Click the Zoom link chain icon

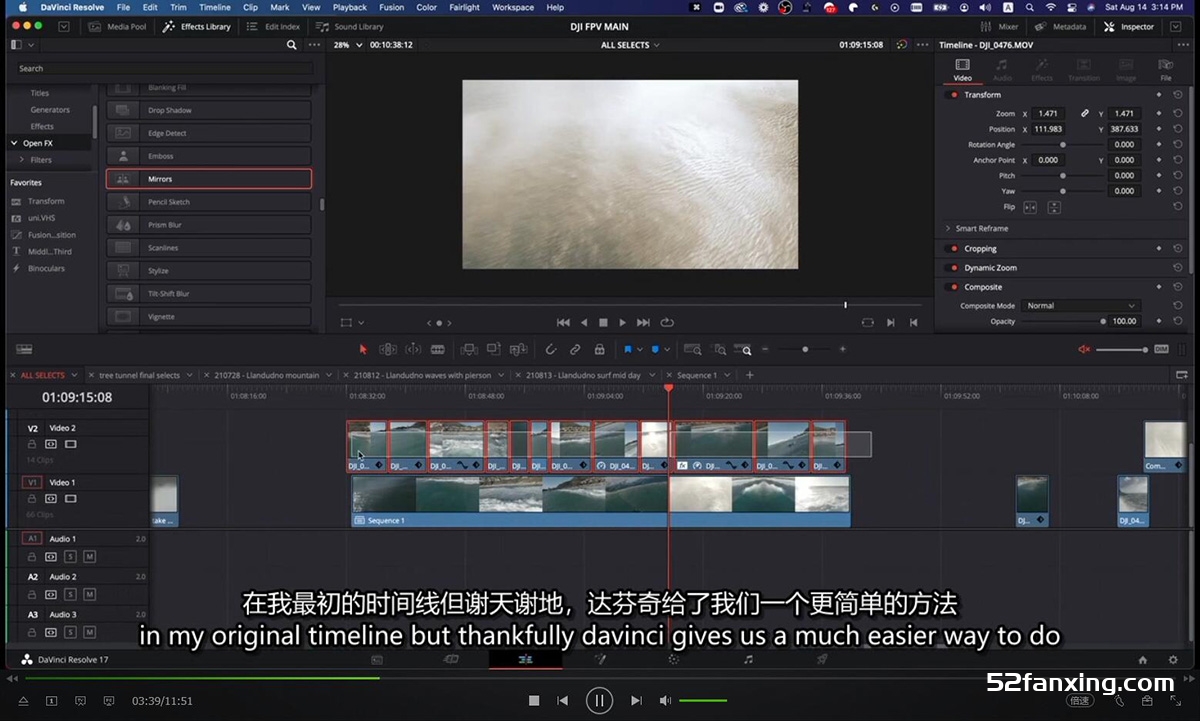(1085, 113)
